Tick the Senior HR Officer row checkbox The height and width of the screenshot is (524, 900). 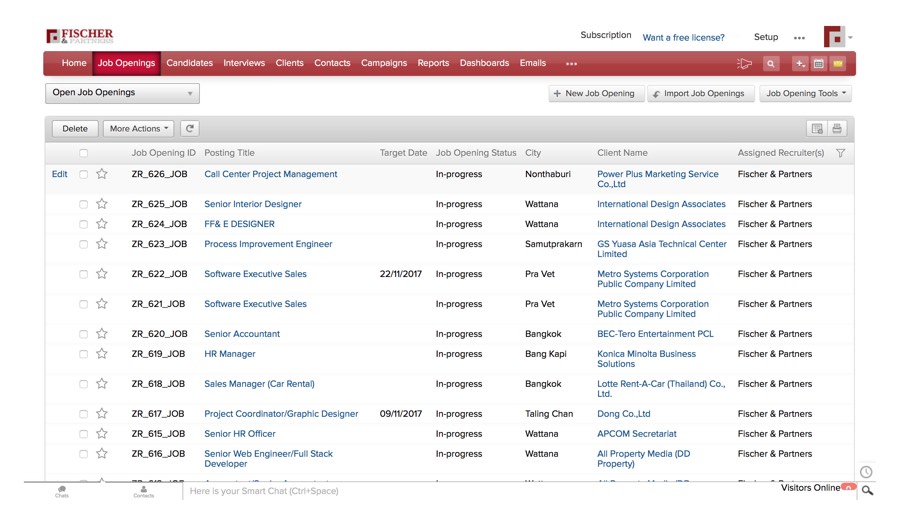click(x=84, y=434)
